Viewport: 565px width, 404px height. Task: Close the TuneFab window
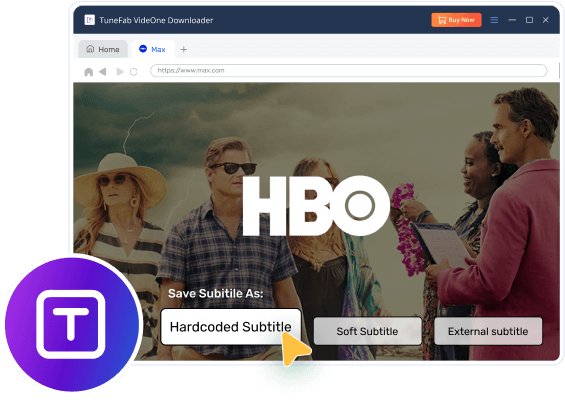pos(546,20)
